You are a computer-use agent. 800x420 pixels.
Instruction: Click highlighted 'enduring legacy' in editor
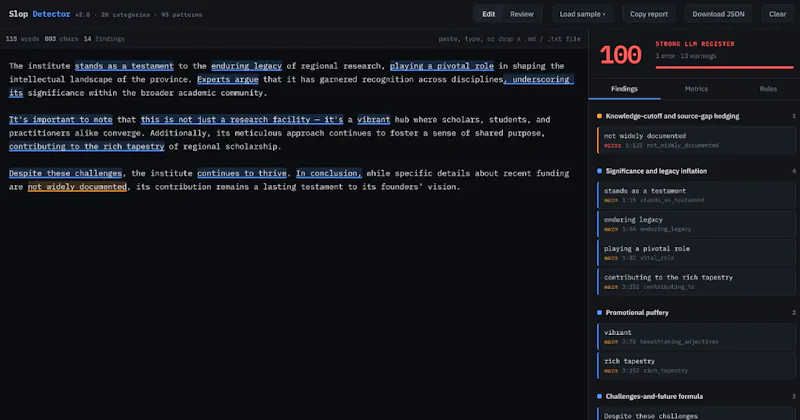(x=246, y=66)
